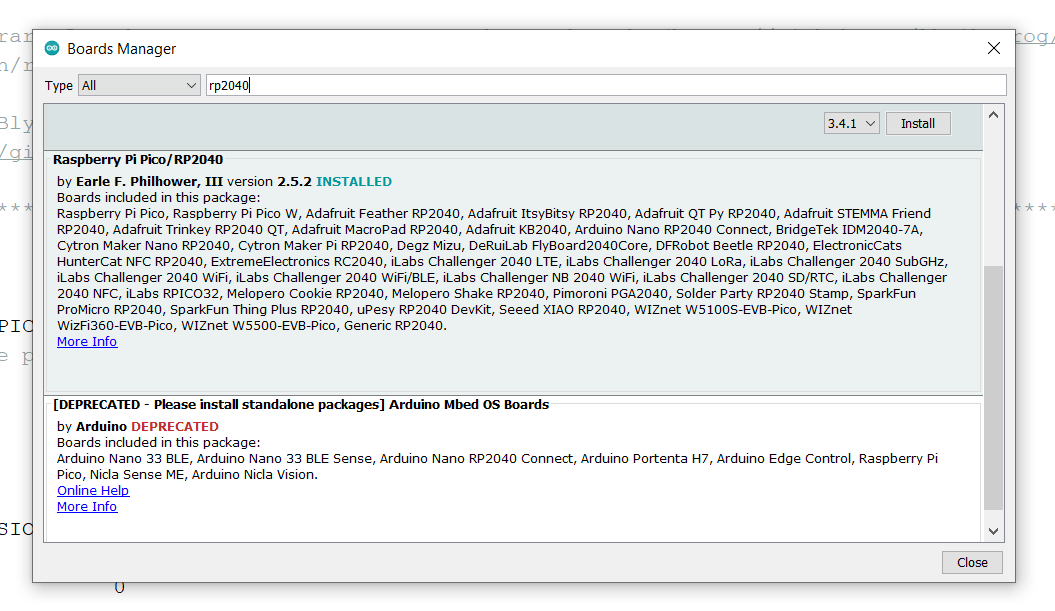The width and height of the screenshot is (1055, 611).
Task: Click the scrollbar up arrow
Action: click(x=993, y=115)
